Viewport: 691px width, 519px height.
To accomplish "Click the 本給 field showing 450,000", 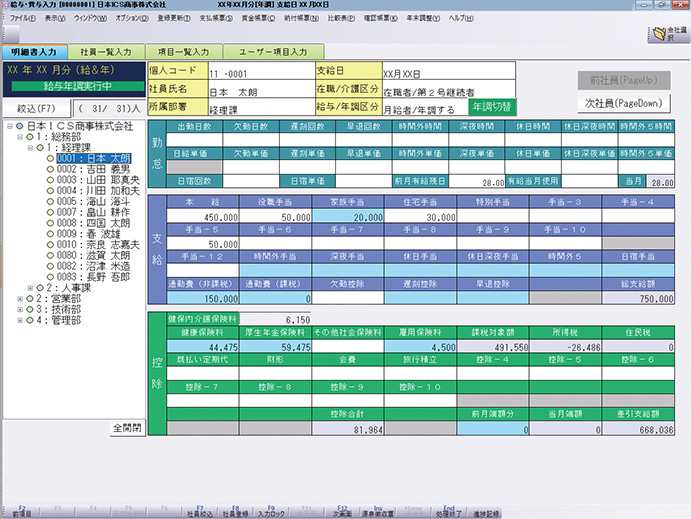I will pyautogui.click(x=196, y=217).
